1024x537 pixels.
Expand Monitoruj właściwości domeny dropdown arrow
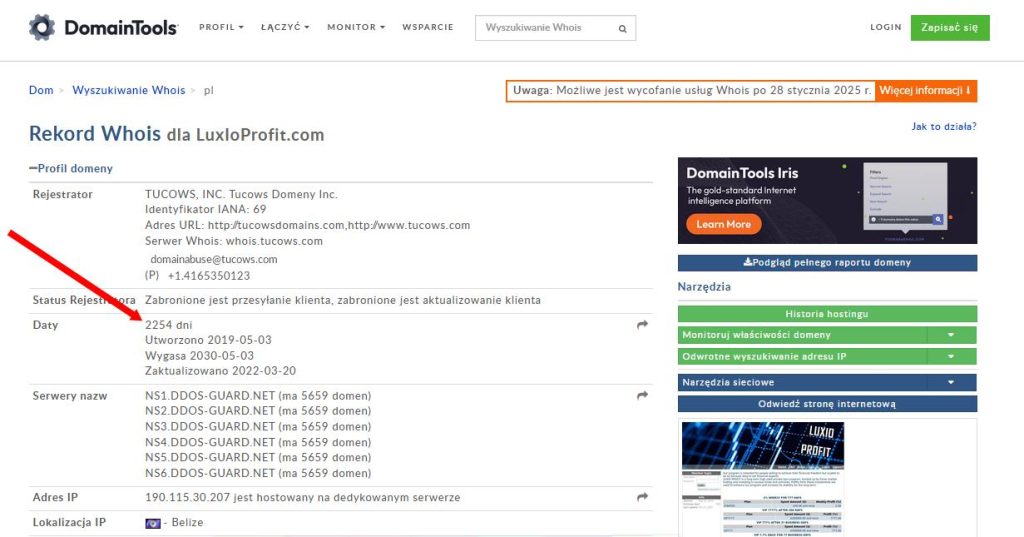tap(952, 335)
